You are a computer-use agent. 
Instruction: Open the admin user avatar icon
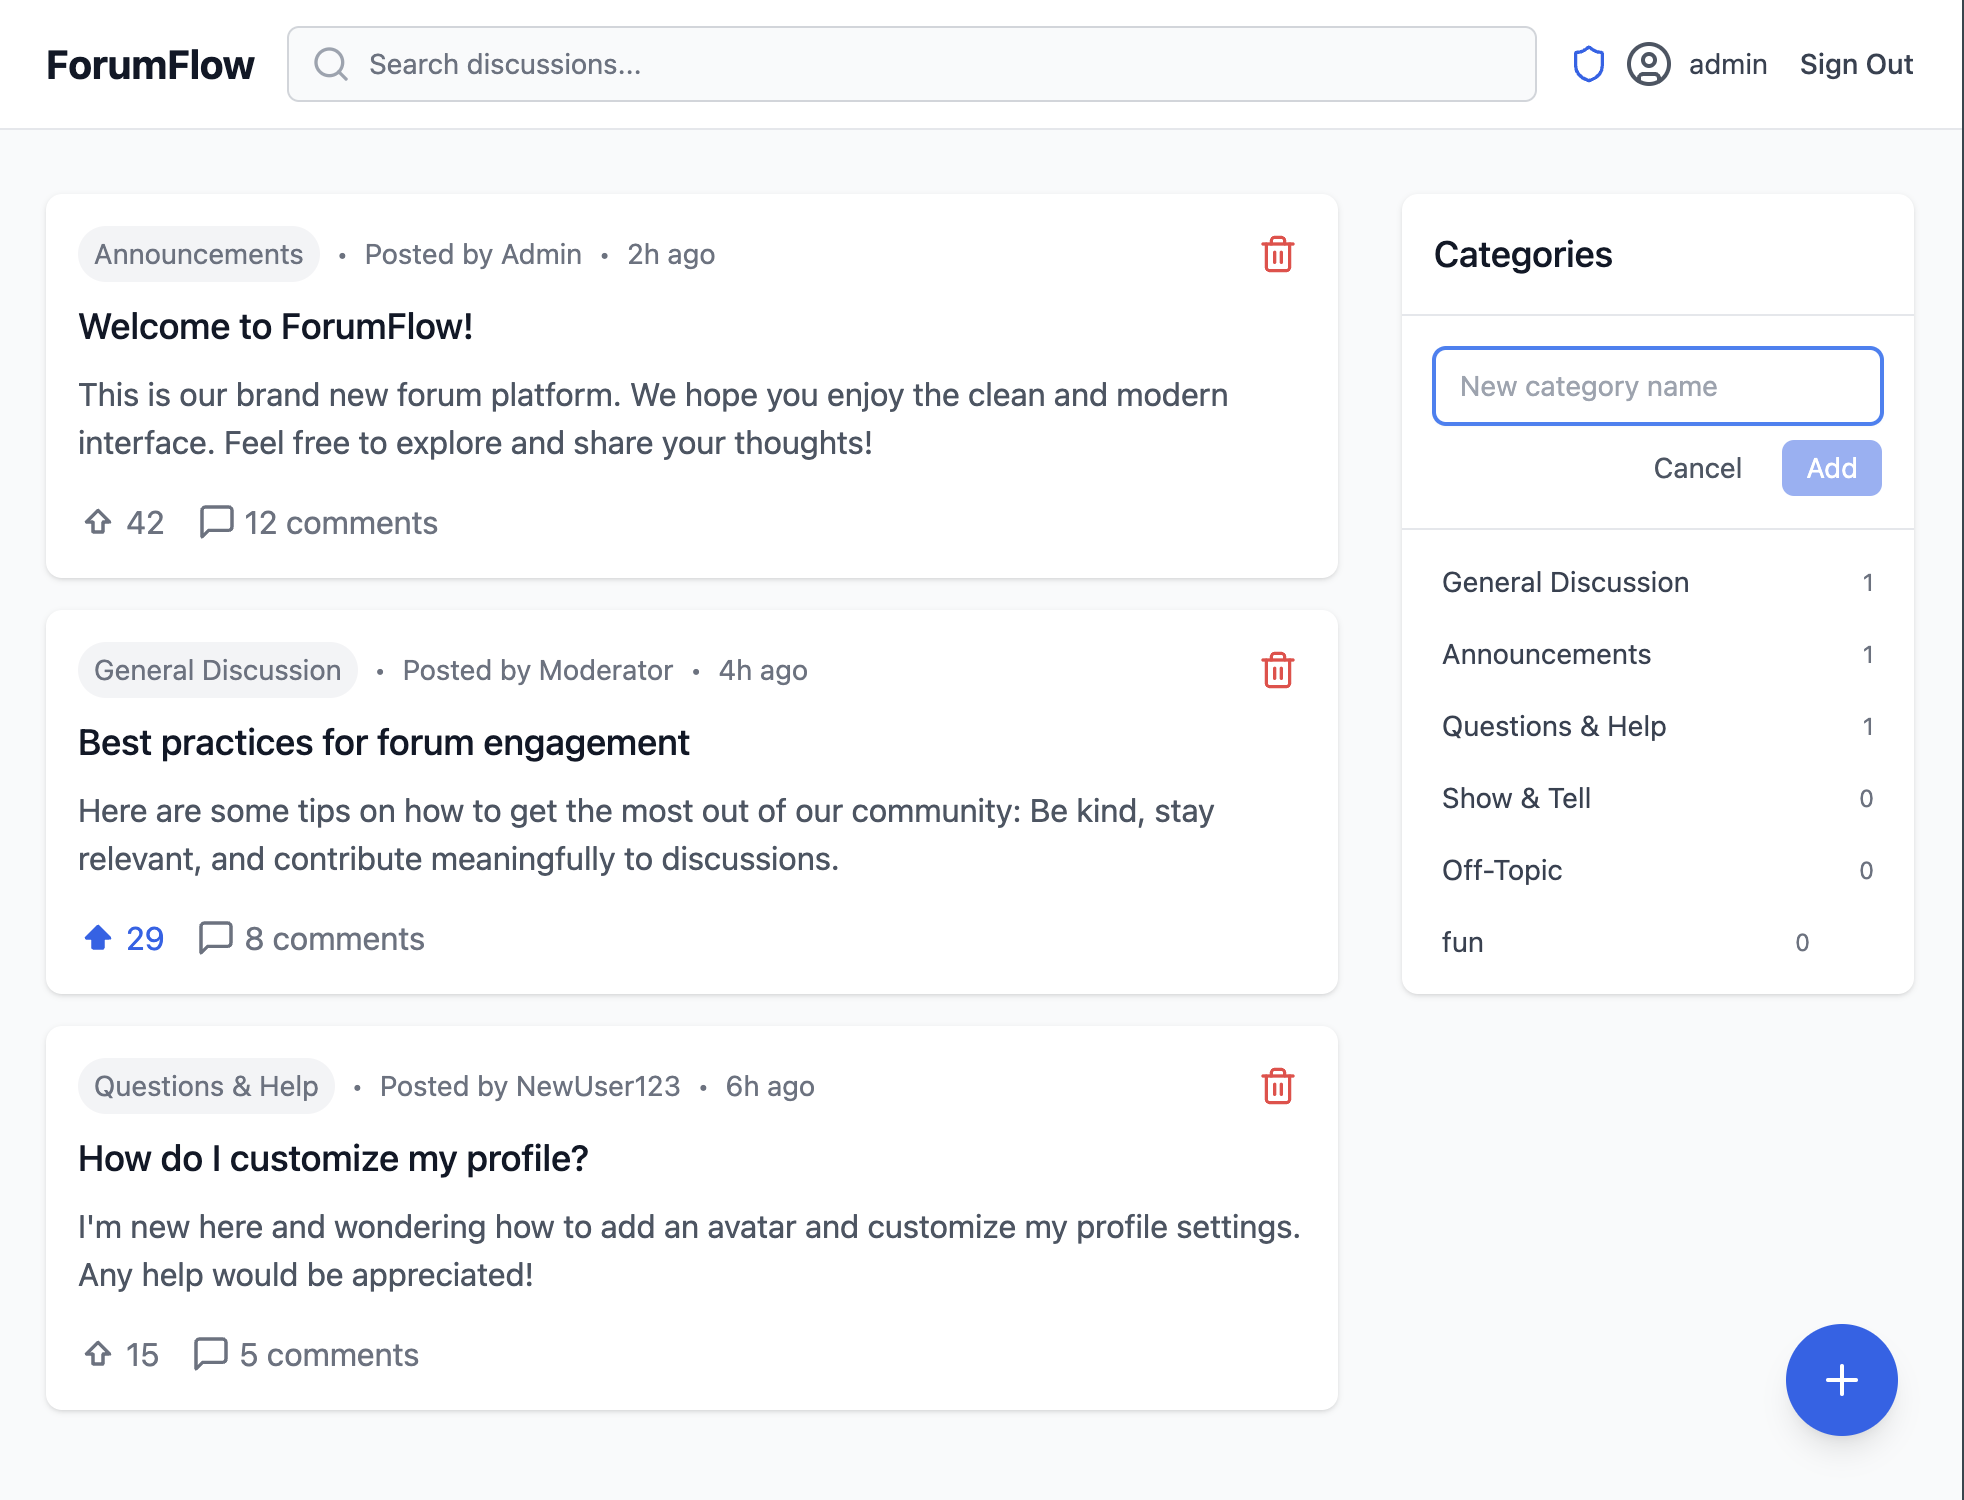pyautogui.click(x=1648, y=64)
